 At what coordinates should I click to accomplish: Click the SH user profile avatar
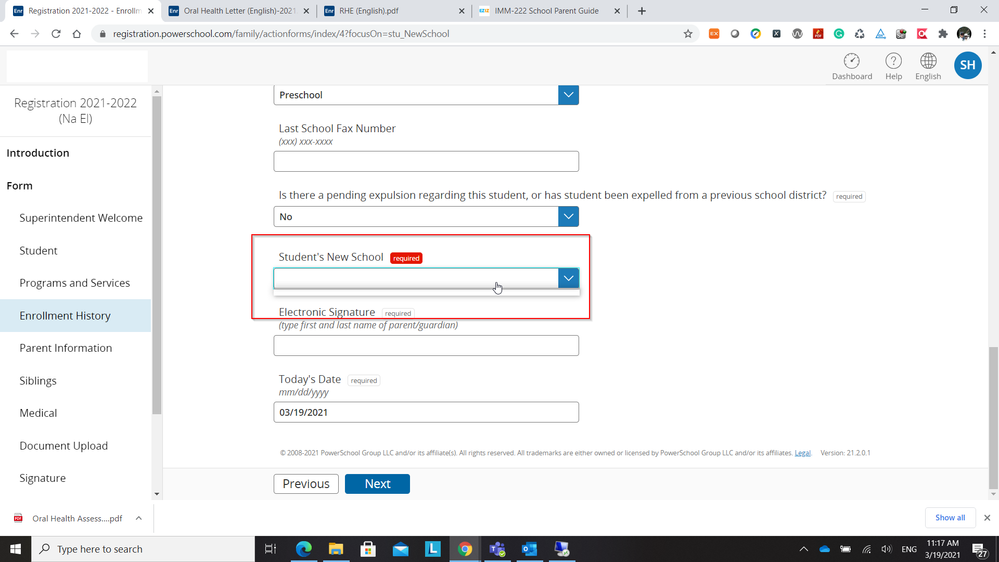(x=967, y=66)
